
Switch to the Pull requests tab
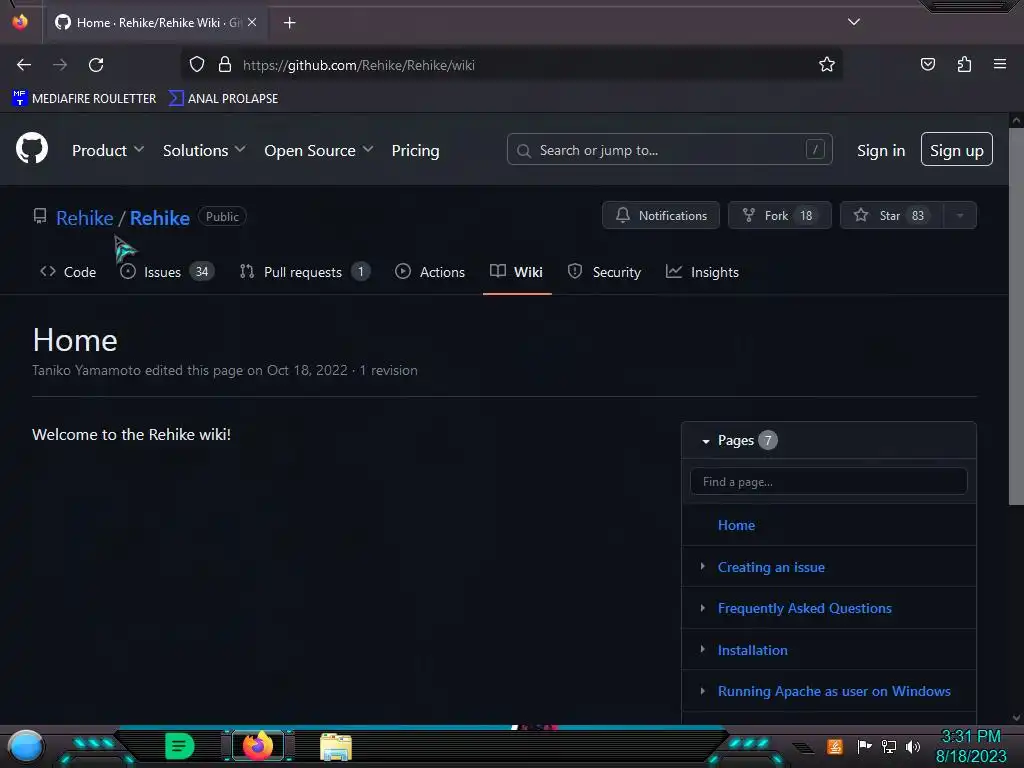[x=305, y=272]
